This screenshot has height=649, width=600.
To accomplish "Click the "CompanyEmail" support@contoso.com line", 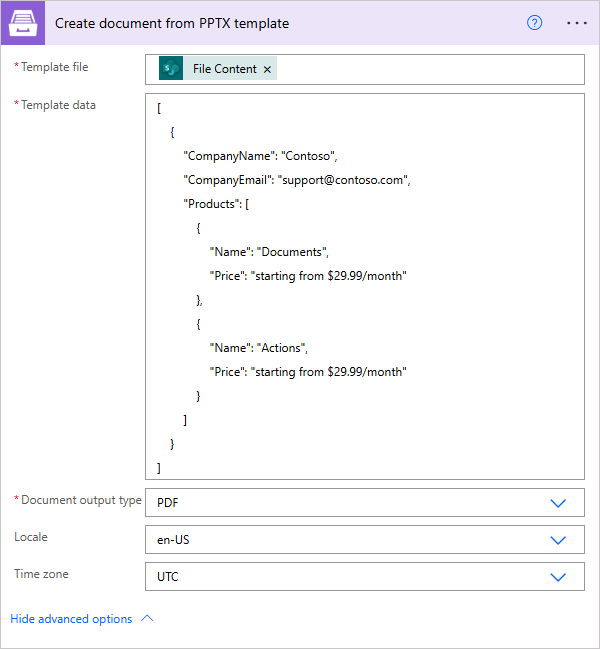I will click(x=297, y=180).
